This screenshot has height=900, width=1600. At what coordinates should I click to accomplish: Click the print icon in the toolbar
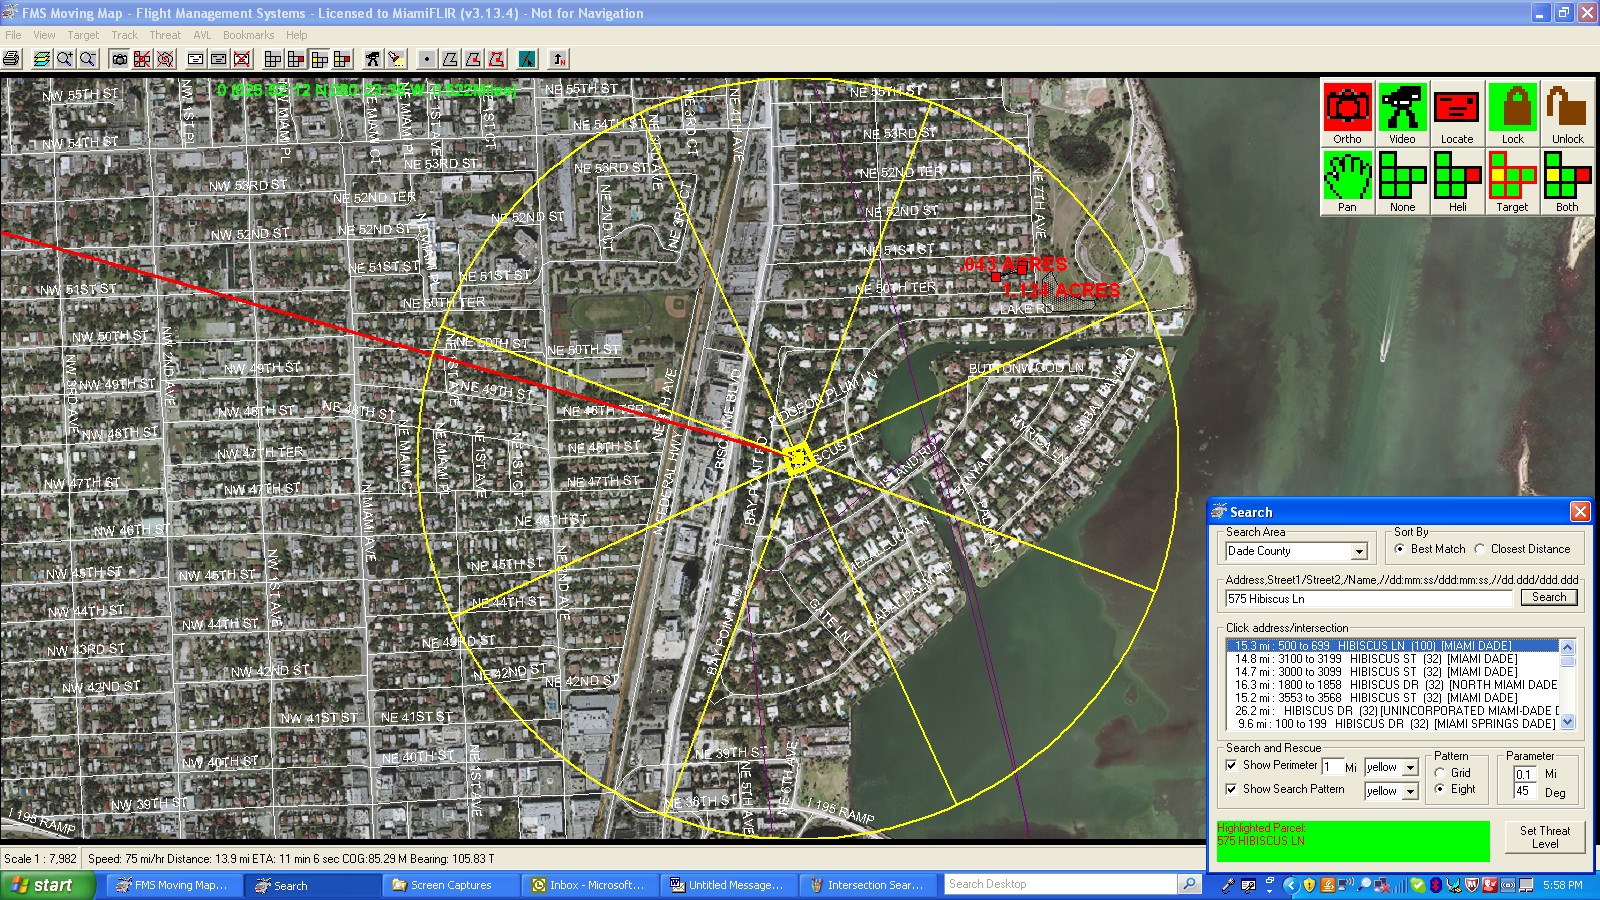click(10, 58)
